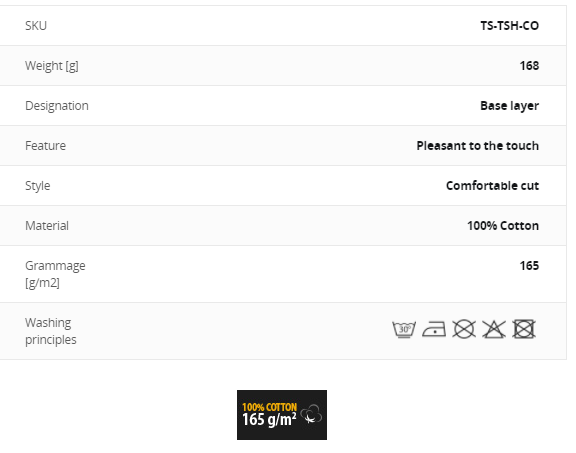576x453 pixels.
Task: Select the SKU value TS-TSH-CO
Action: [x=510, y=26]
